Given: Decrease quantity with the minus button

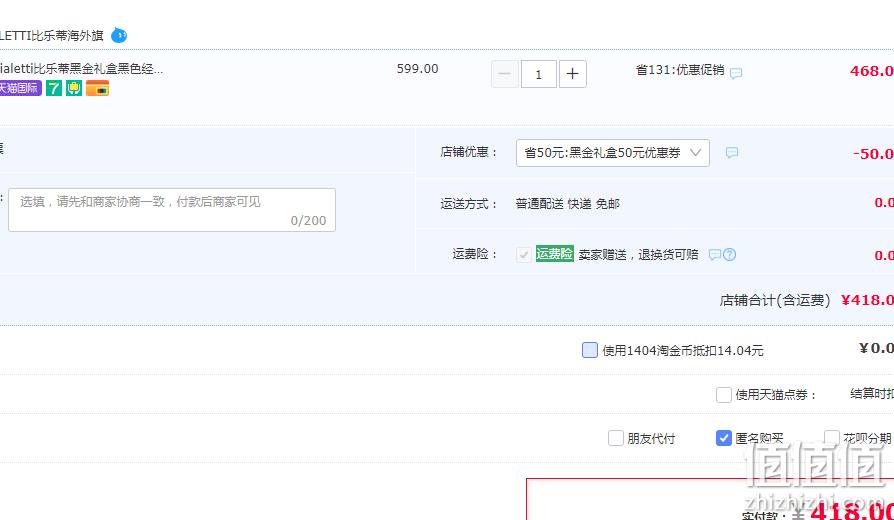Looking at the screenshot, I should [505, 74].
